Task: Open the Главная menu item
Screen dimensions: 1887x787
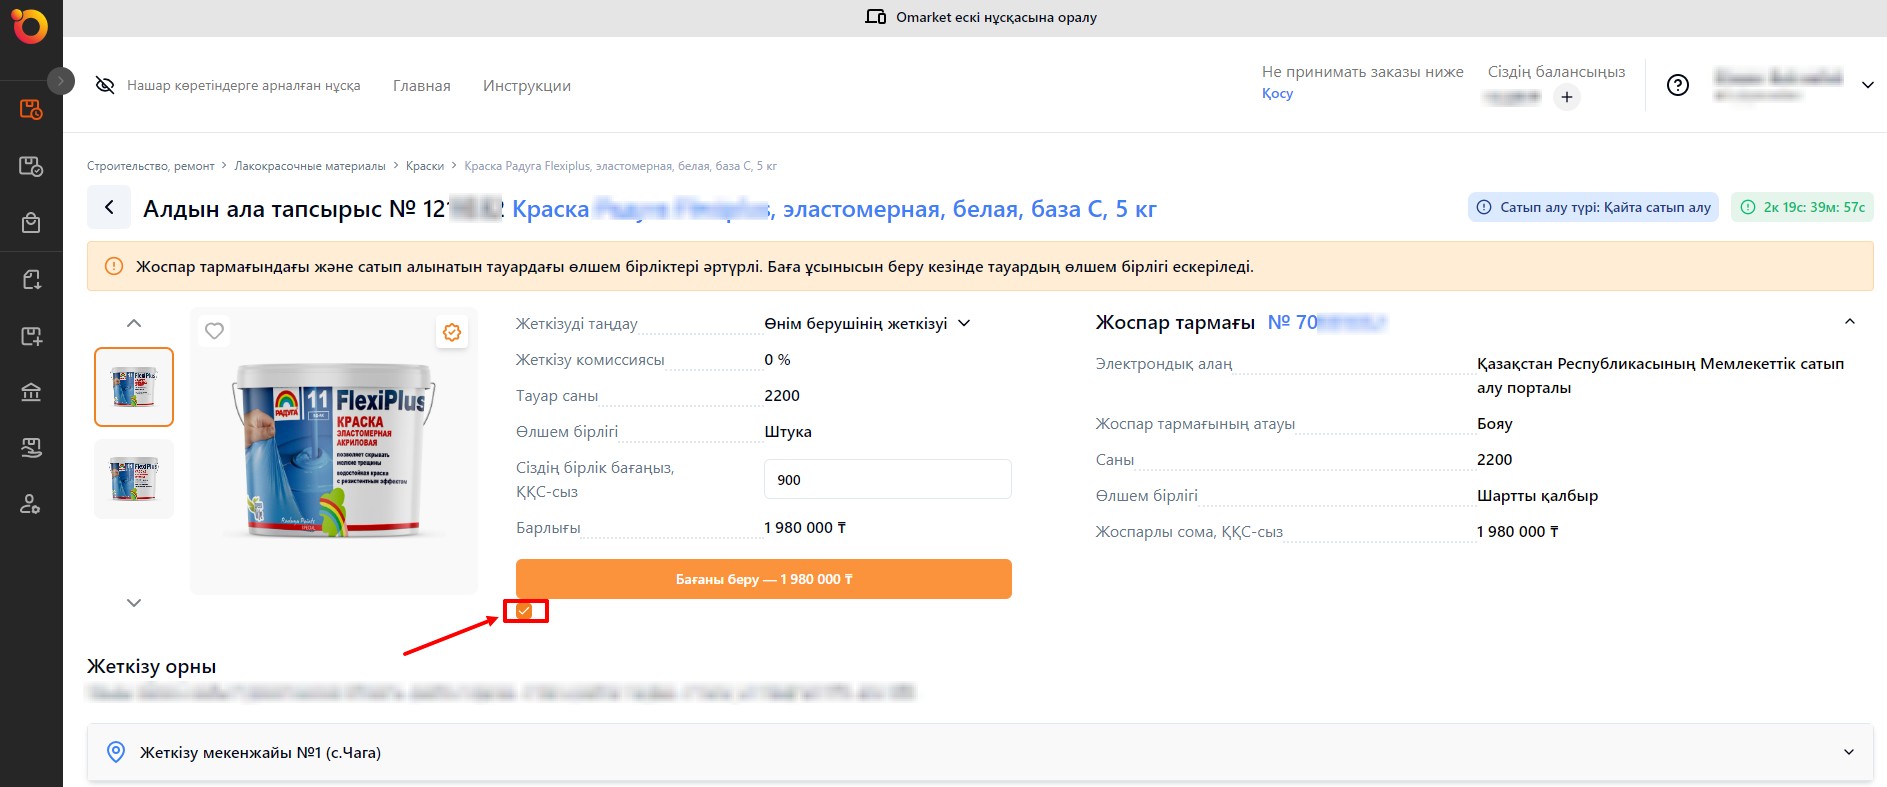Action: point(422,86)
